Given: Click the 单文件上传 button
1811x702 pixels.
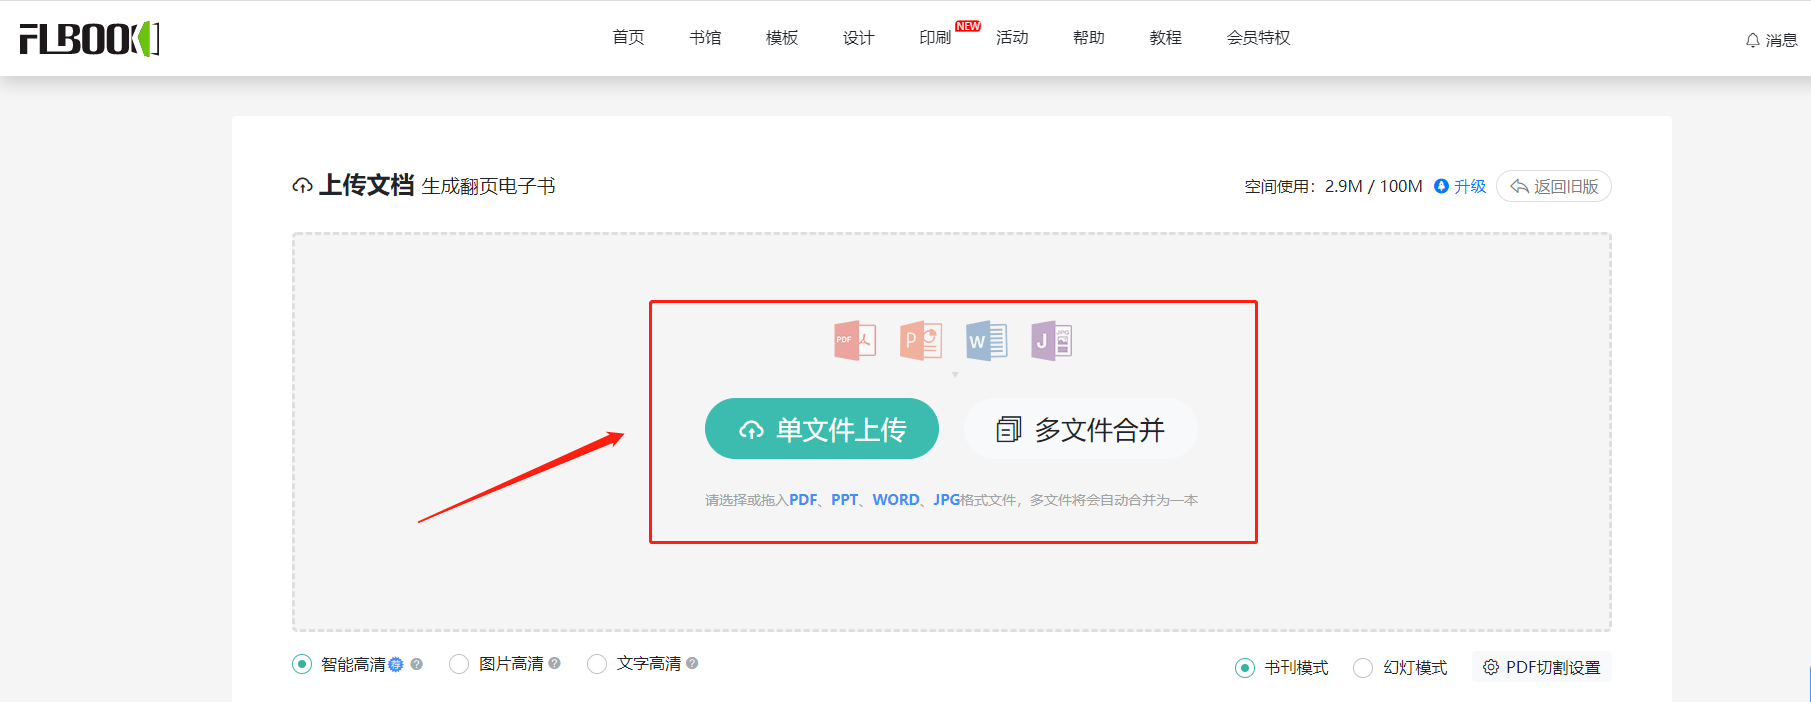Looking at the screenshot, I should tap(822, 429).
